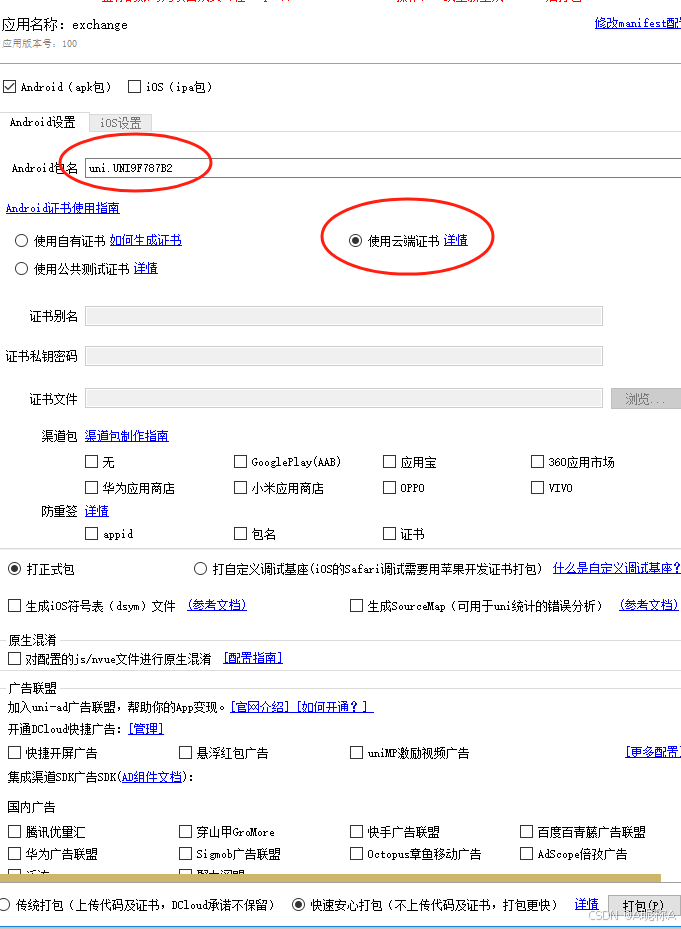Switch to the Android设置 tab

(43, 122)
